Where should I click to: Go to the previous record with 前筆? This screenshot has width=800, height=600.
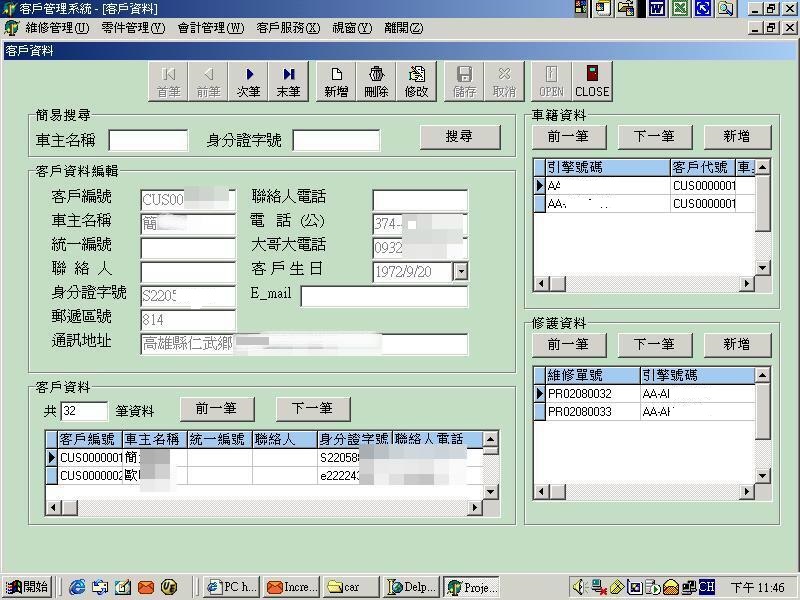pos(208,82)
